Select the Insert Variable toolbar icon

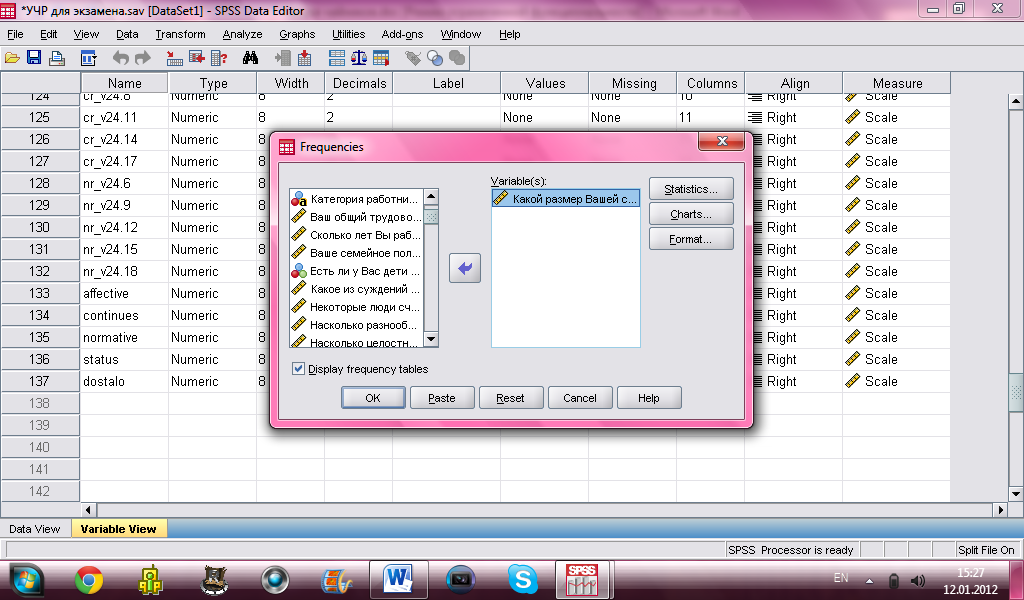pyautogui.click(x=304, y=58)
